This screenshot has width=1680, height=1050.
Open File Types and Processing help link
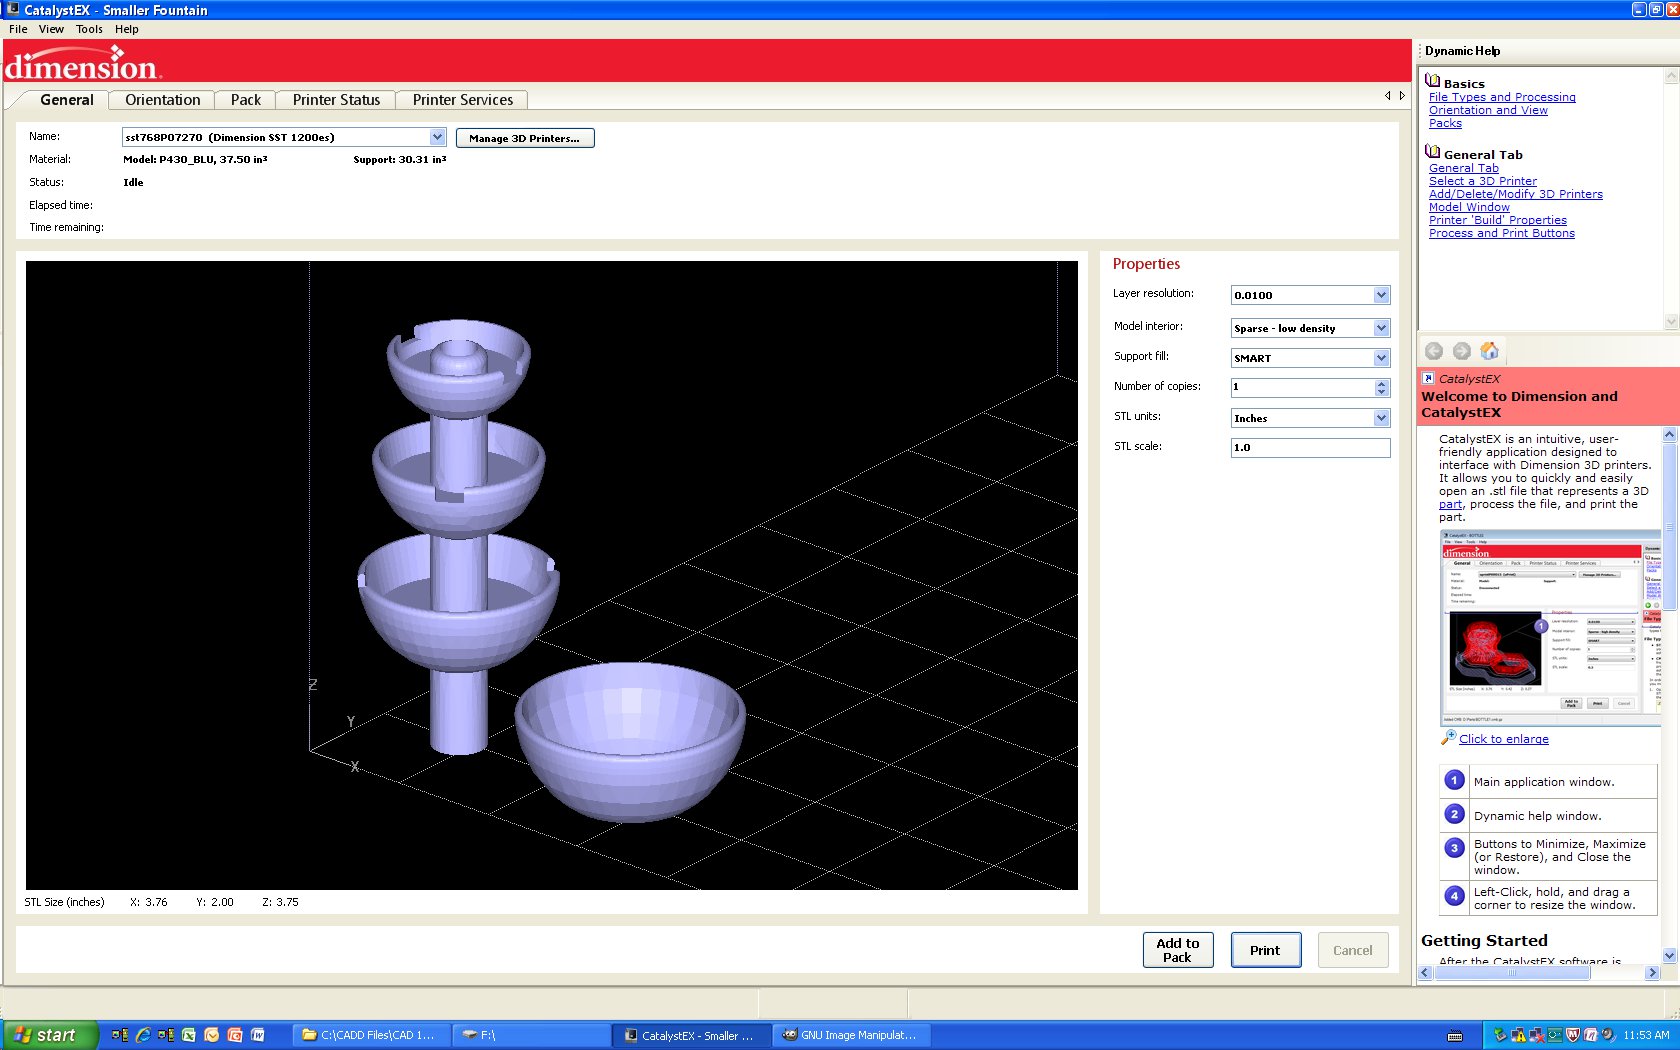1502,97
